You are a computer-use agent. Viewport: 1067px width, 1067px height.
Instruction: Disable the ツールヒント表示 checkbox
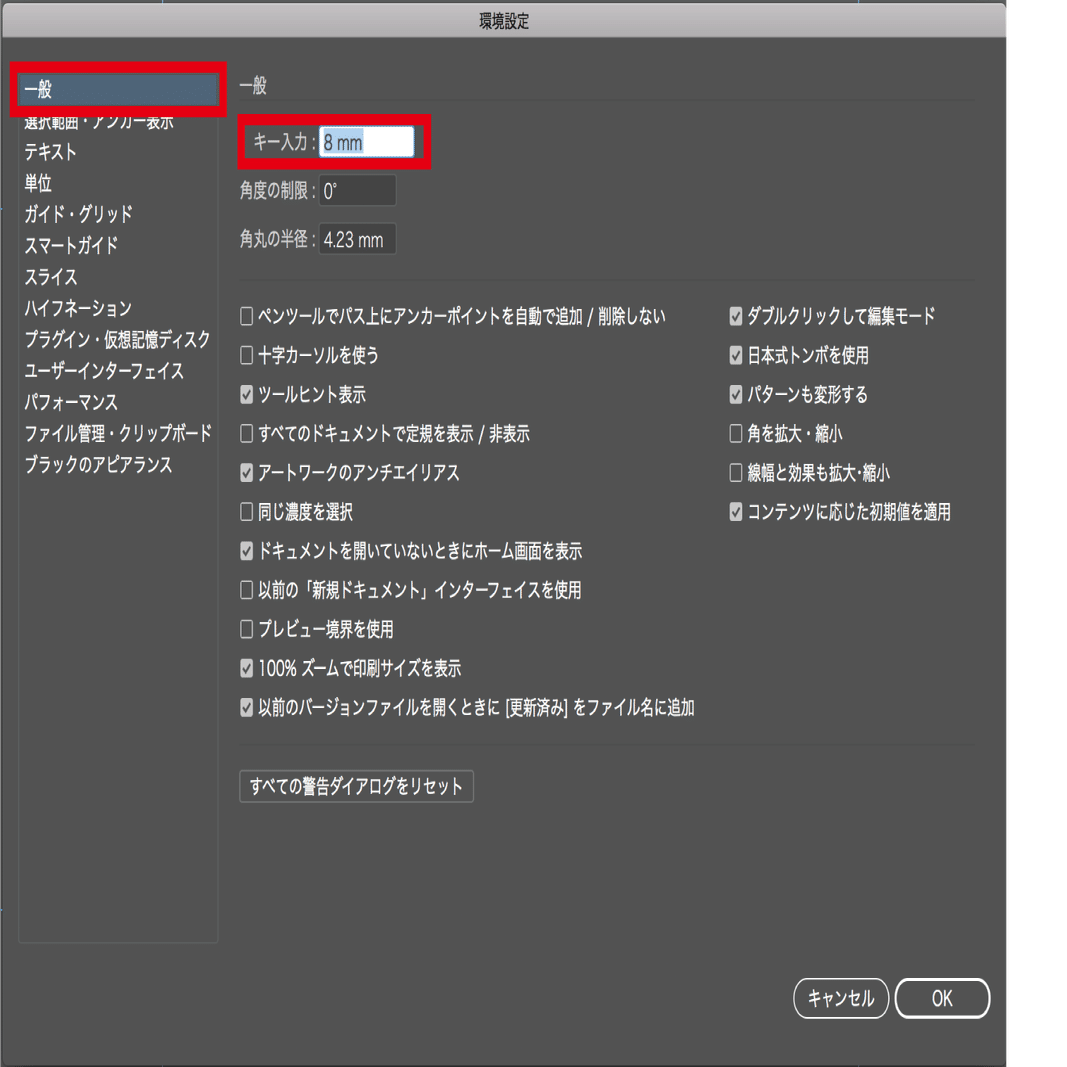(246, 395)
